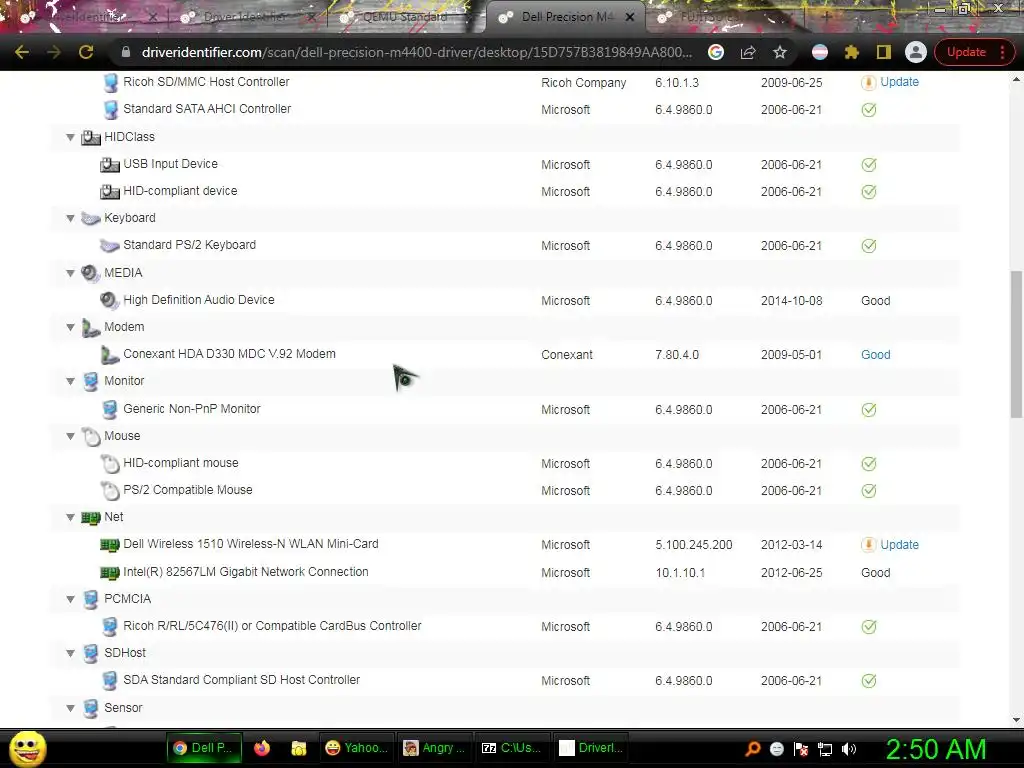Click the 2:50 AM clock
Screen dimensions: 1024x768
[936, 749]
